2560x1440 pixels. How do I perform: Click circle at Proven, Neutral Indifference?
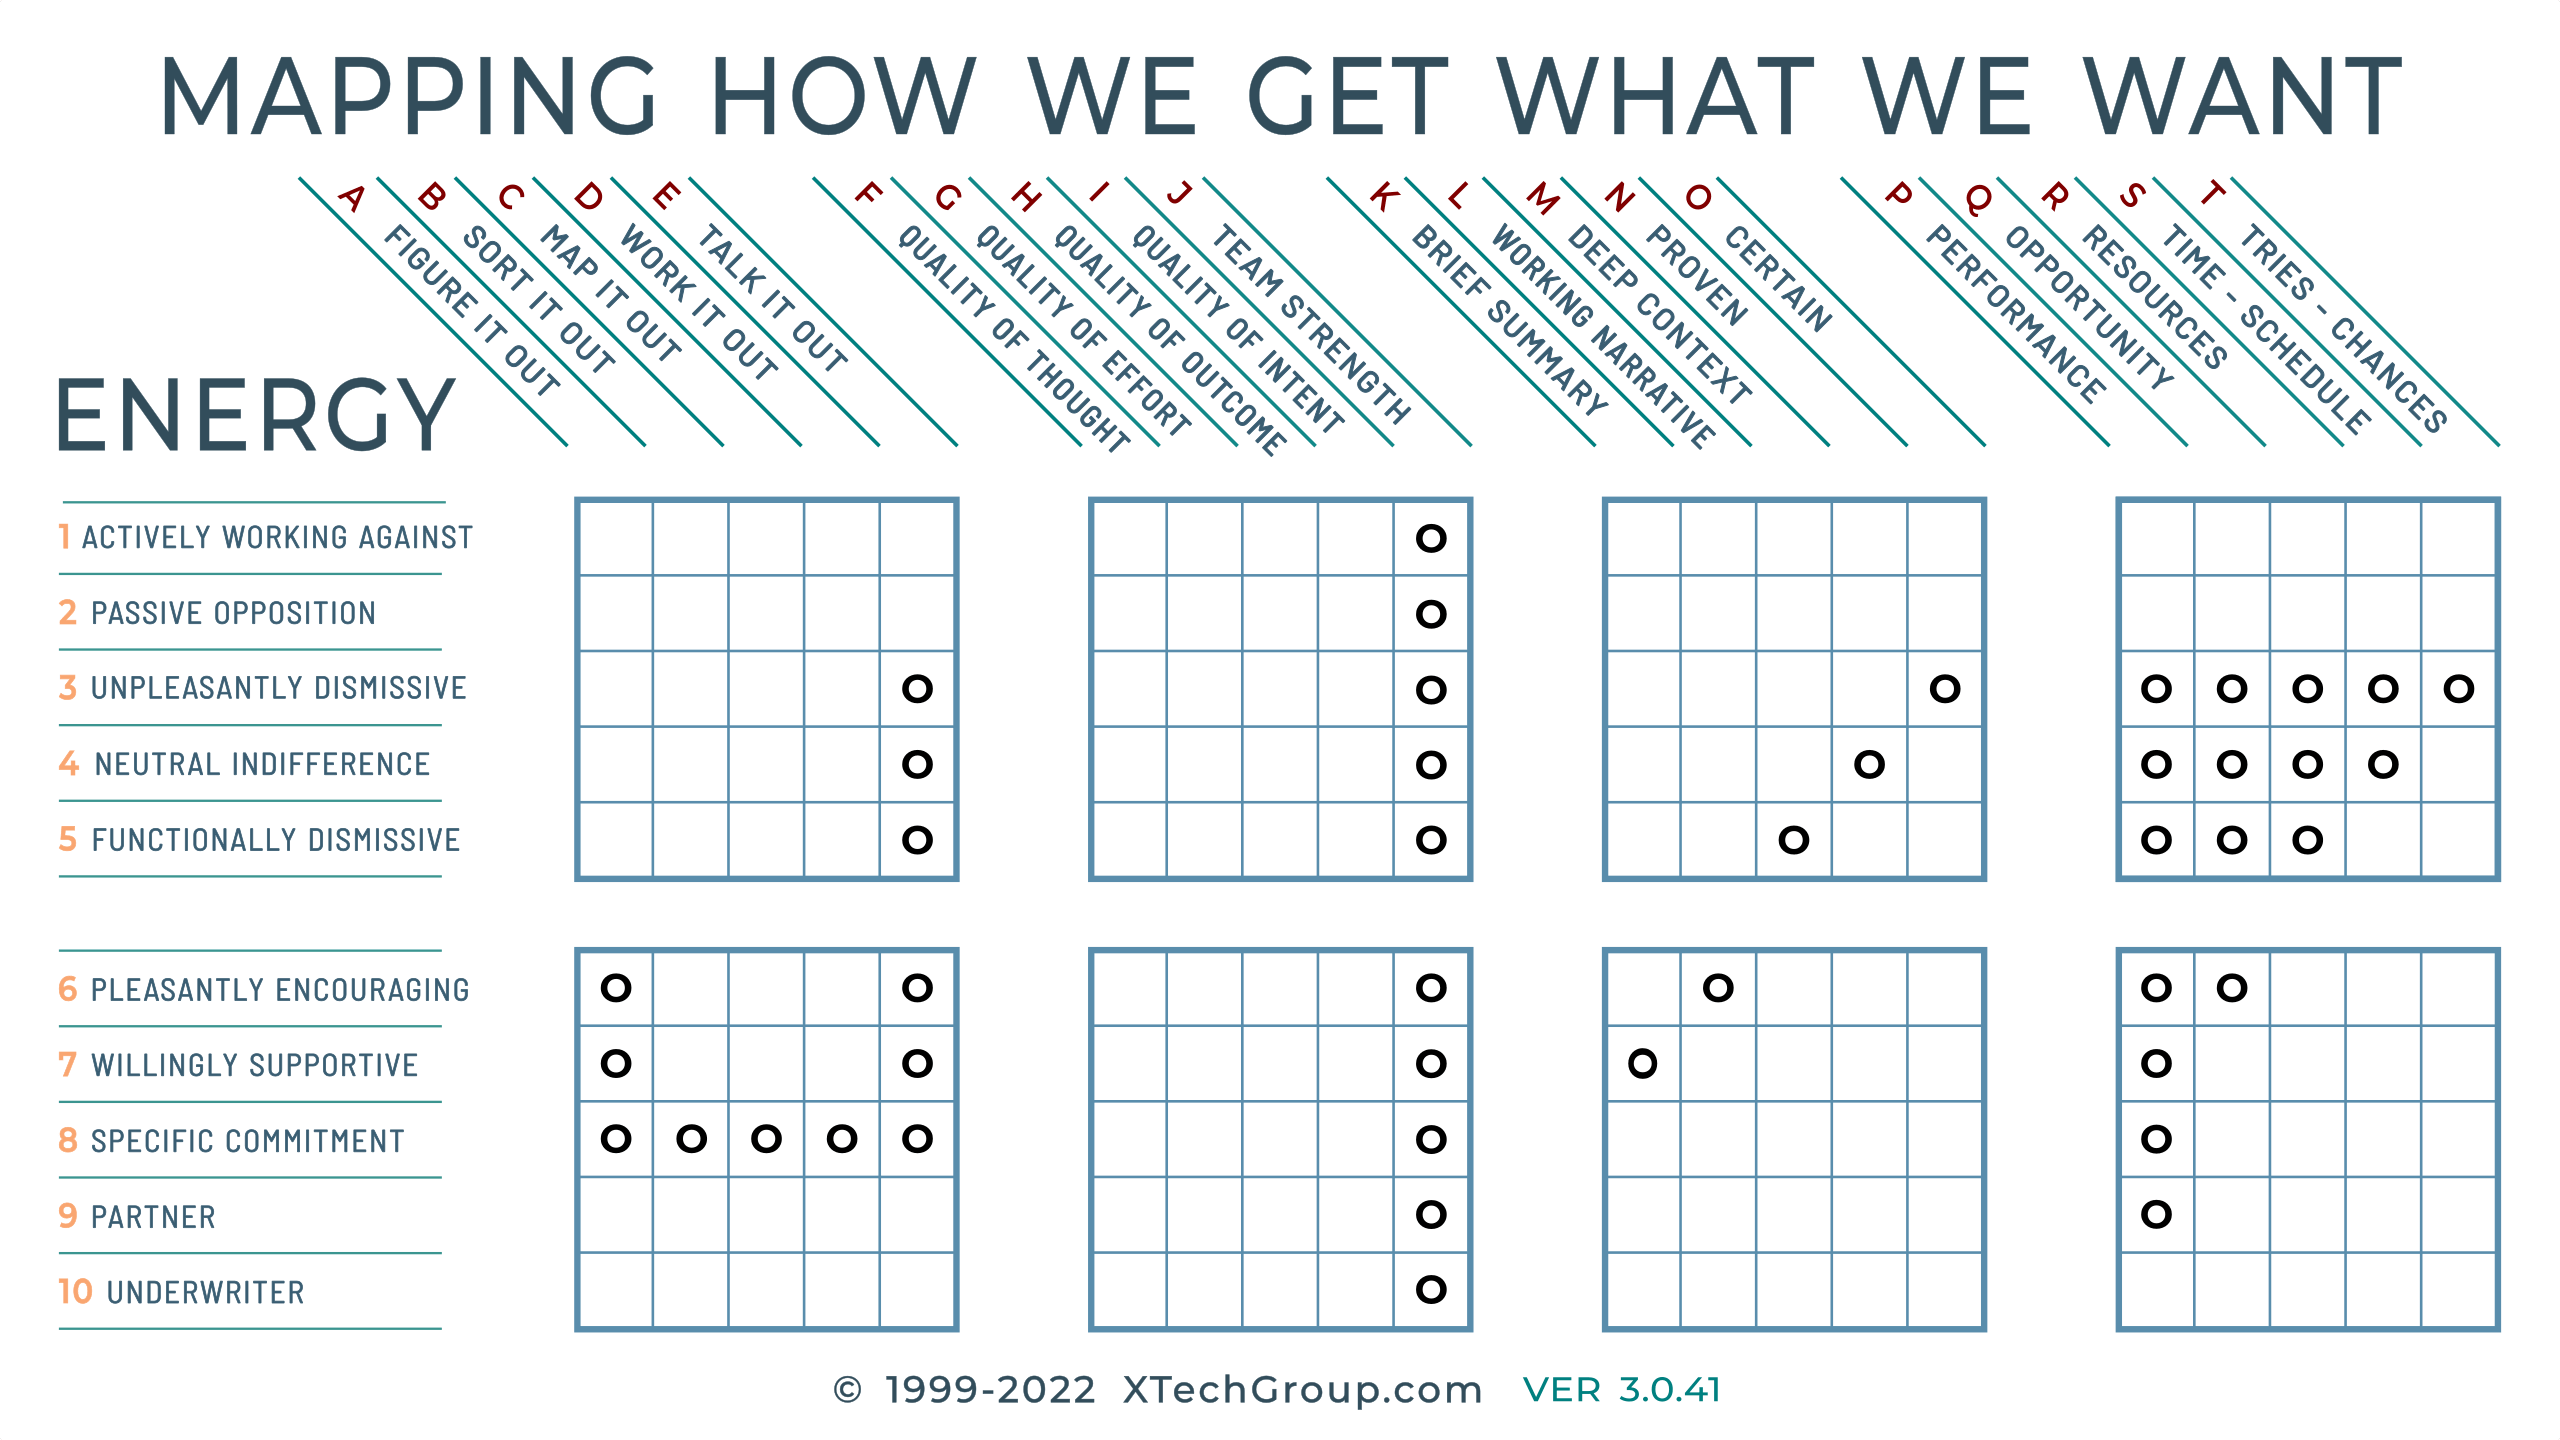(x=1869, y=765)
